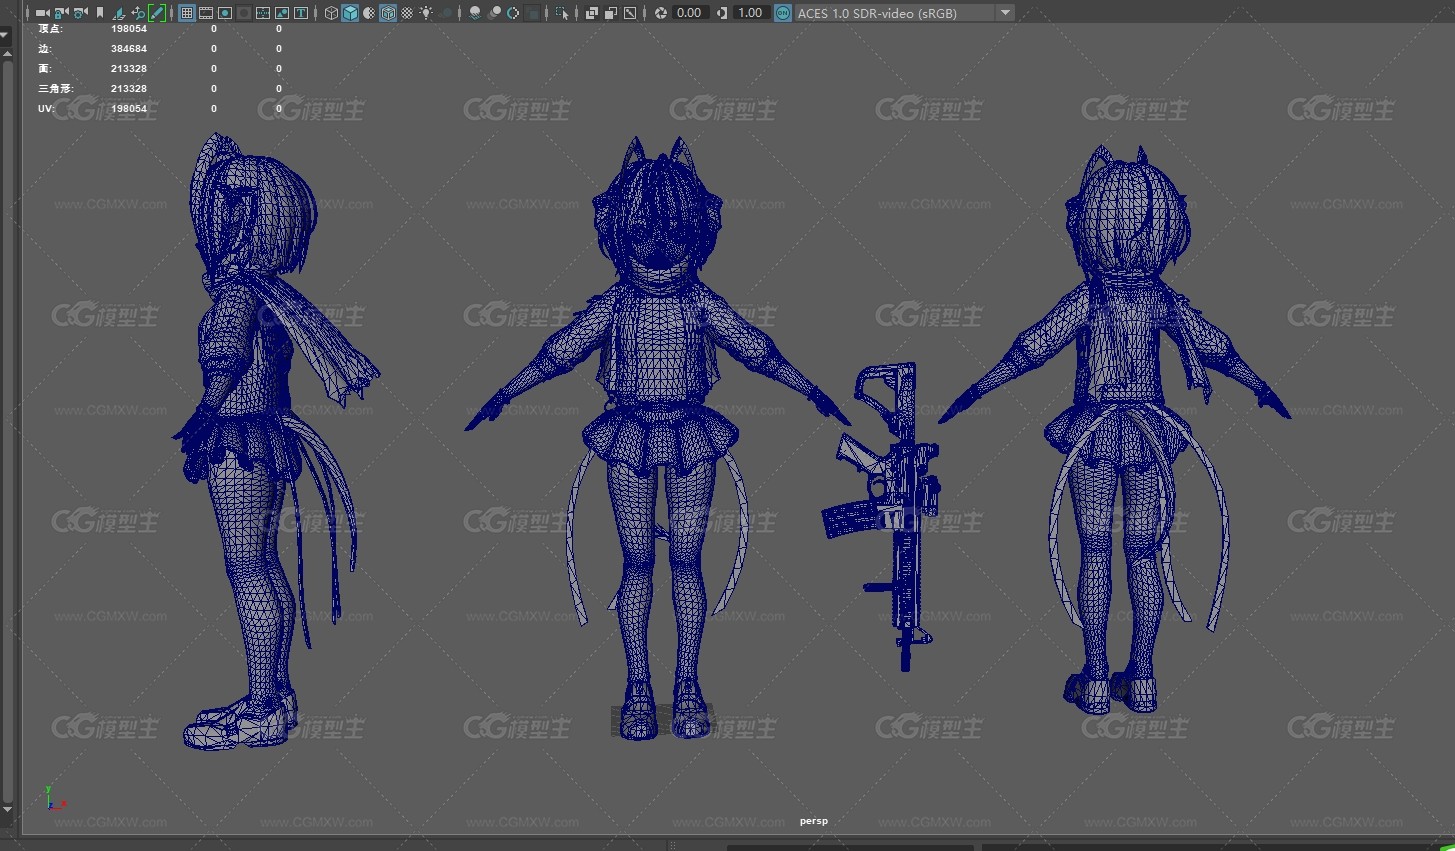Toggle the Resolution Gate overlay
The image size is (1455, 851).
(225, 13)
